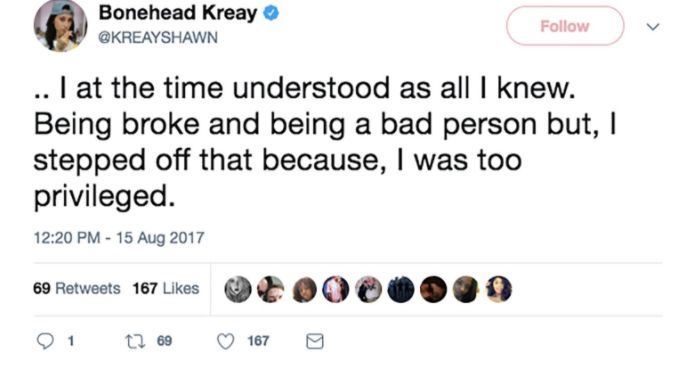The image size is (690, 375).
Task: Click the last liker avatar in row
Action: tap(499, 289)
